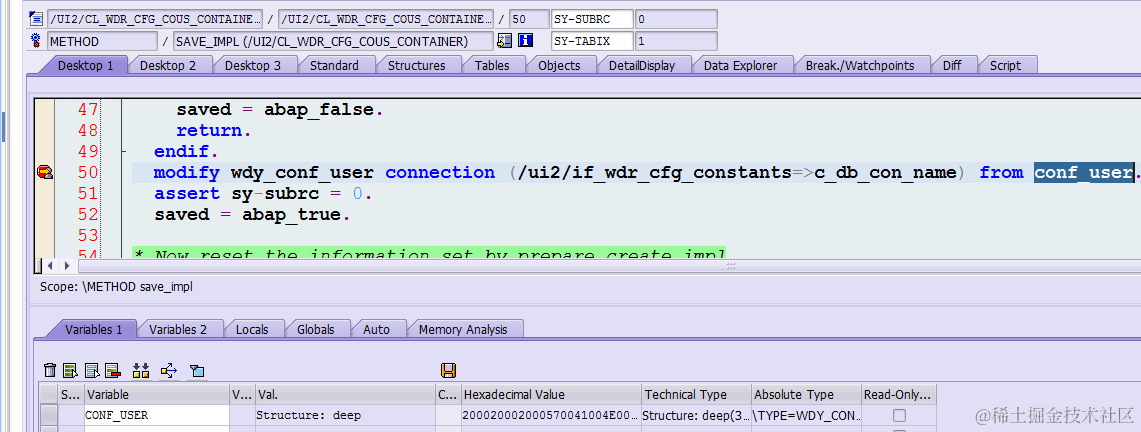Click the METHOD event type field
Screen dimensions: 1141x432
[x=102, y=41]
